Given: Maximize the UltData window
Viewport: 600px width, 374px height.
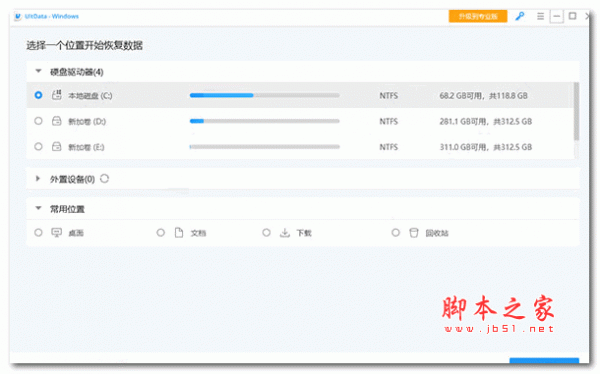Looking at the screenshot, I should pyautogui.click(x=572, y=16).
